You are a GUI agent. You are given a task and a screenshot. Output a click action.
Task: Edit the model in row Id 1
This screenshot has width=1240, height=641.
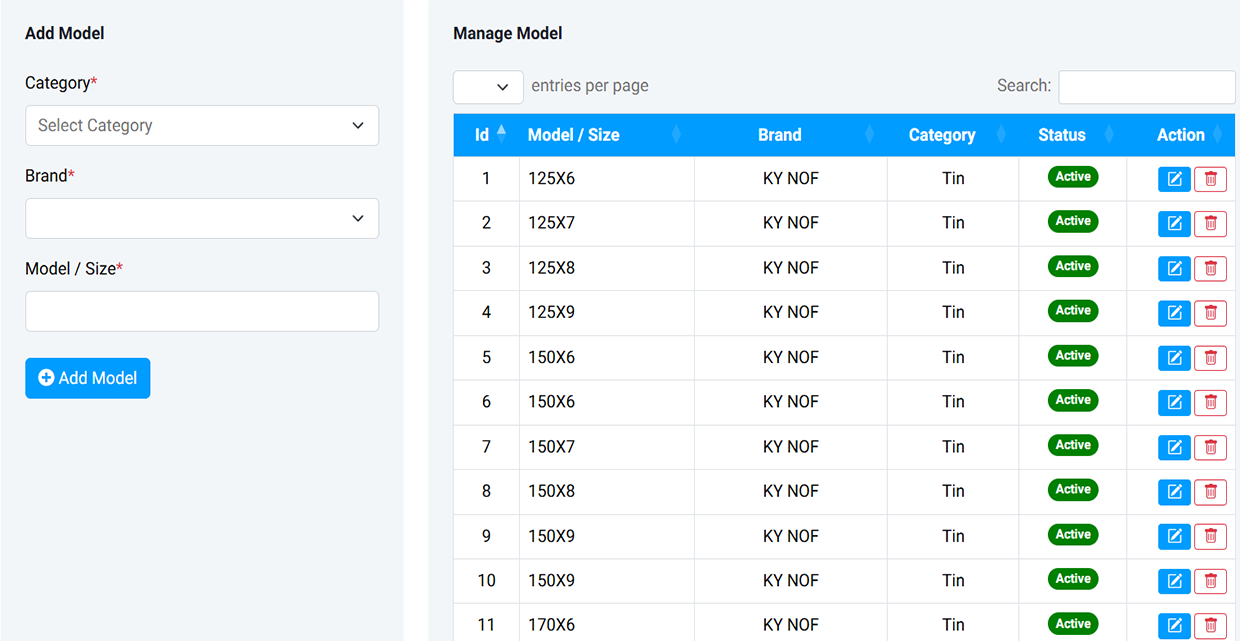[1174, 179]
